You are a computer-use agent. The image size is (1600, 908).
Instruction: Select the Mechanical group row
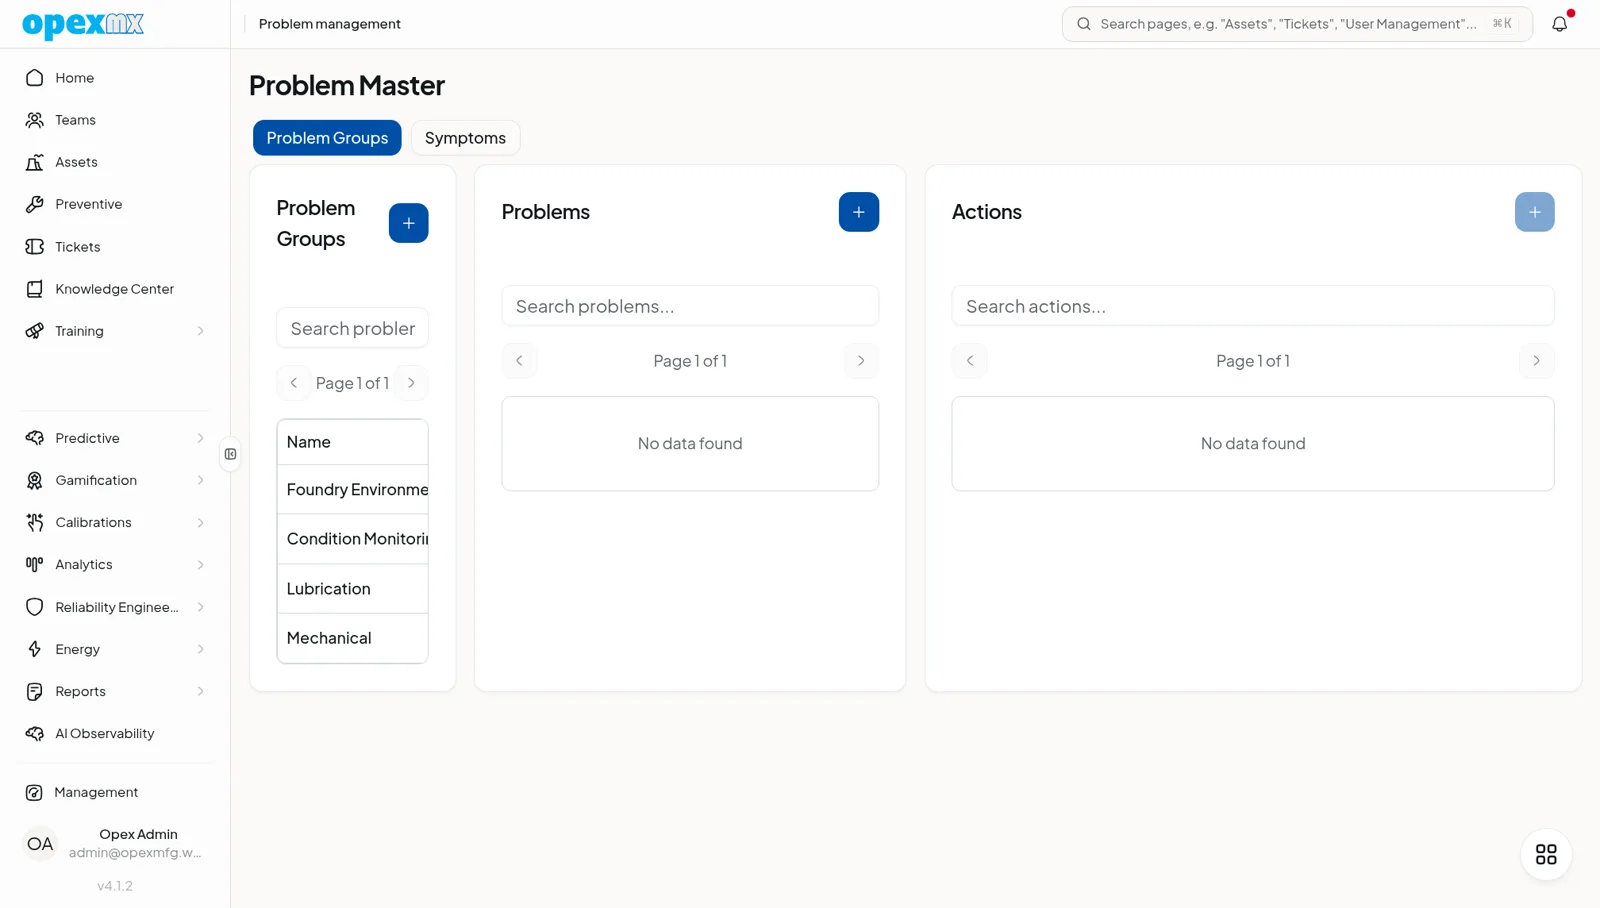(352, 638)
